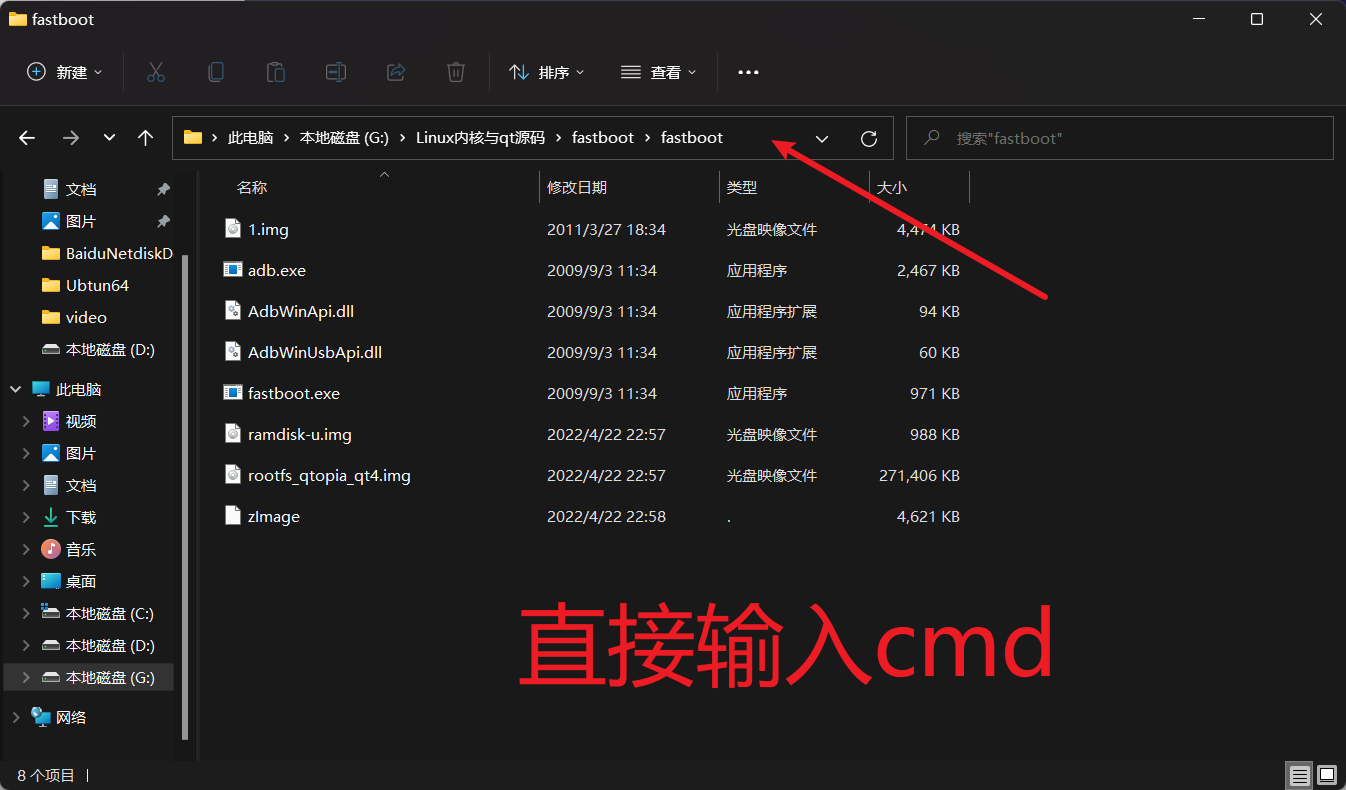Expand the 音乐 tree node

click(27, 549)
